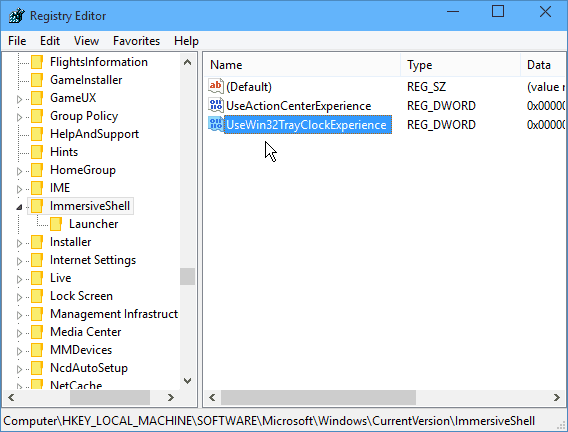Click values pane horizontal scrollbar thumb
The height and width of the screenshot is (432, 568).
pos(318,397)
